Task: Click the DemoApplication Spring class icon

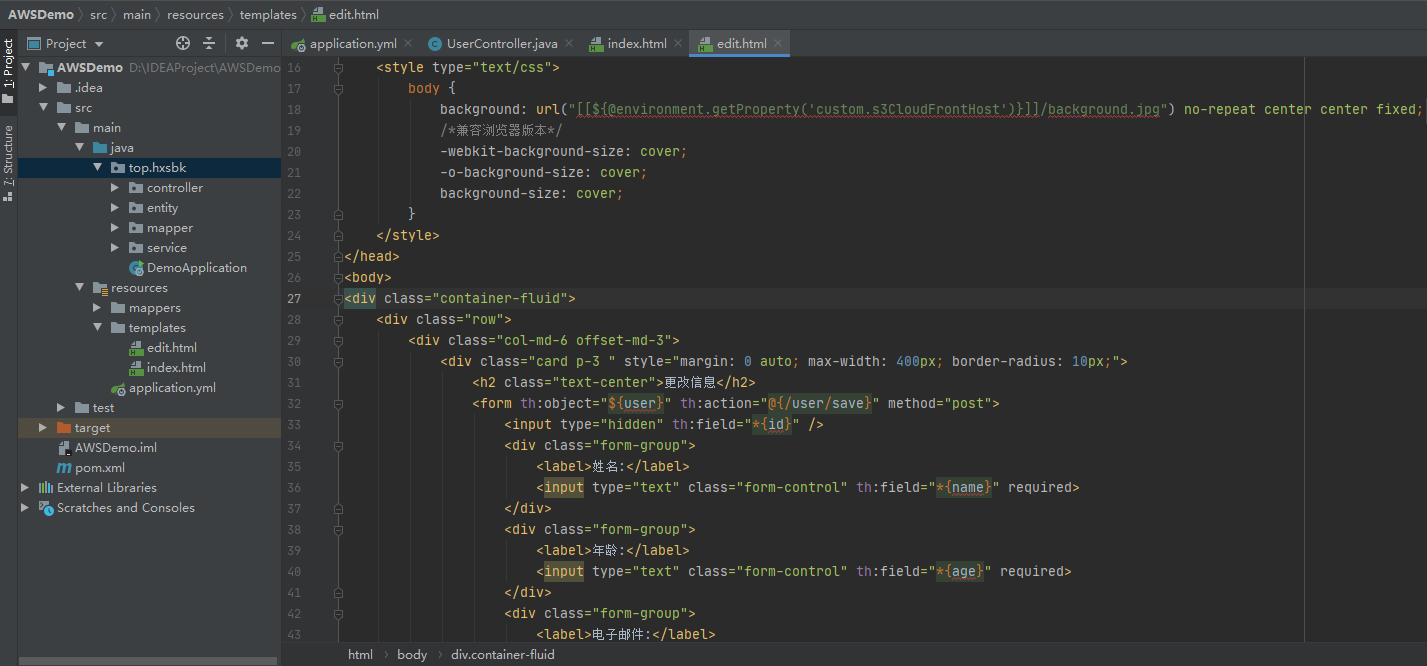Action: tap(137, 268)
